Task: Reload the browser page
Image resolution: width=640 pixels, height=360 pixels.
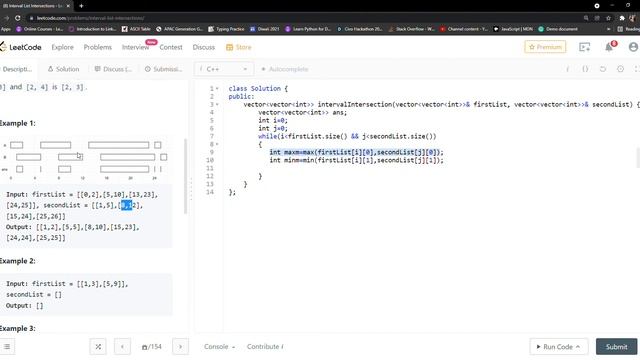Action: 18,18
